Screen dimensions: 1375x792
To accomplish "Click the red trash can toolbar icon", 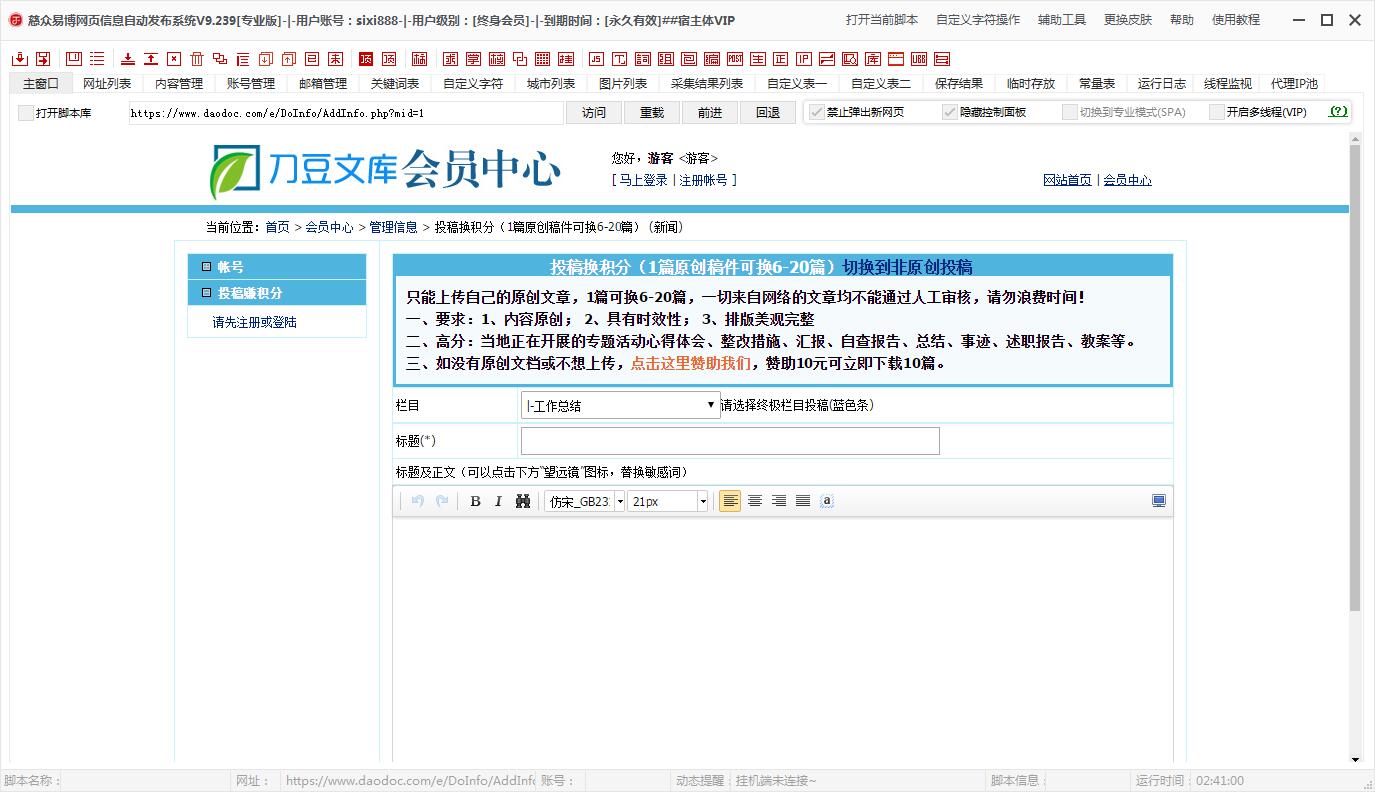I will [197, 59].
